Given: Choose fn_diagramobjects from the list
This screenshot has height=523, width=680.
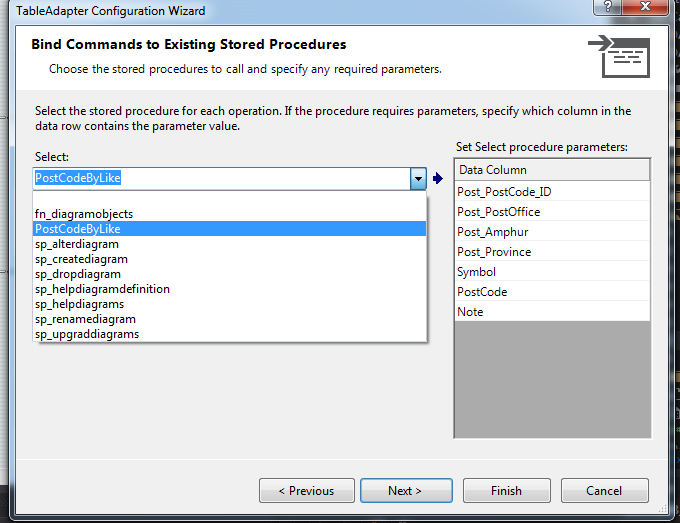Looking at the screenshot, I should 84,214.
